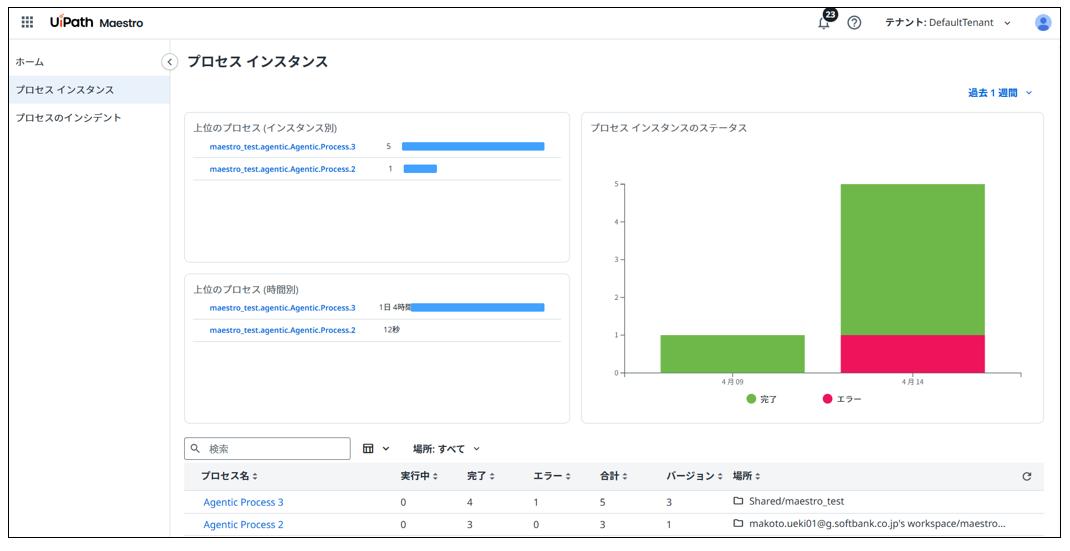Viewport: 1070px width, 551px height.
Task: Click the UiPath Maestro logo
Action: (x=96, y=22)
